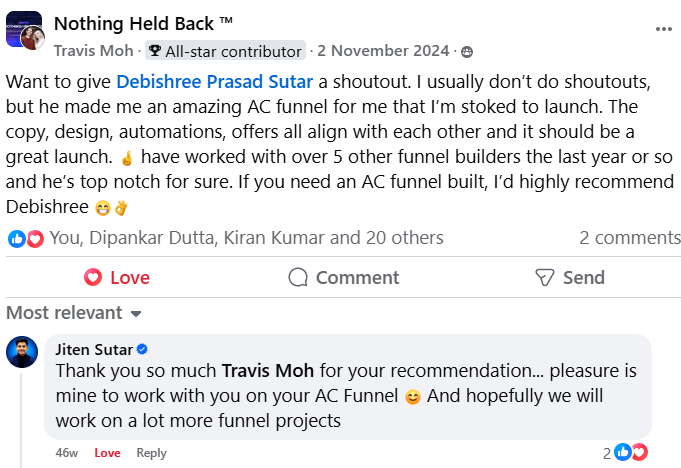
Task: Expand the Most relevant comment sorting dropdown
Action: click(74, 313)
